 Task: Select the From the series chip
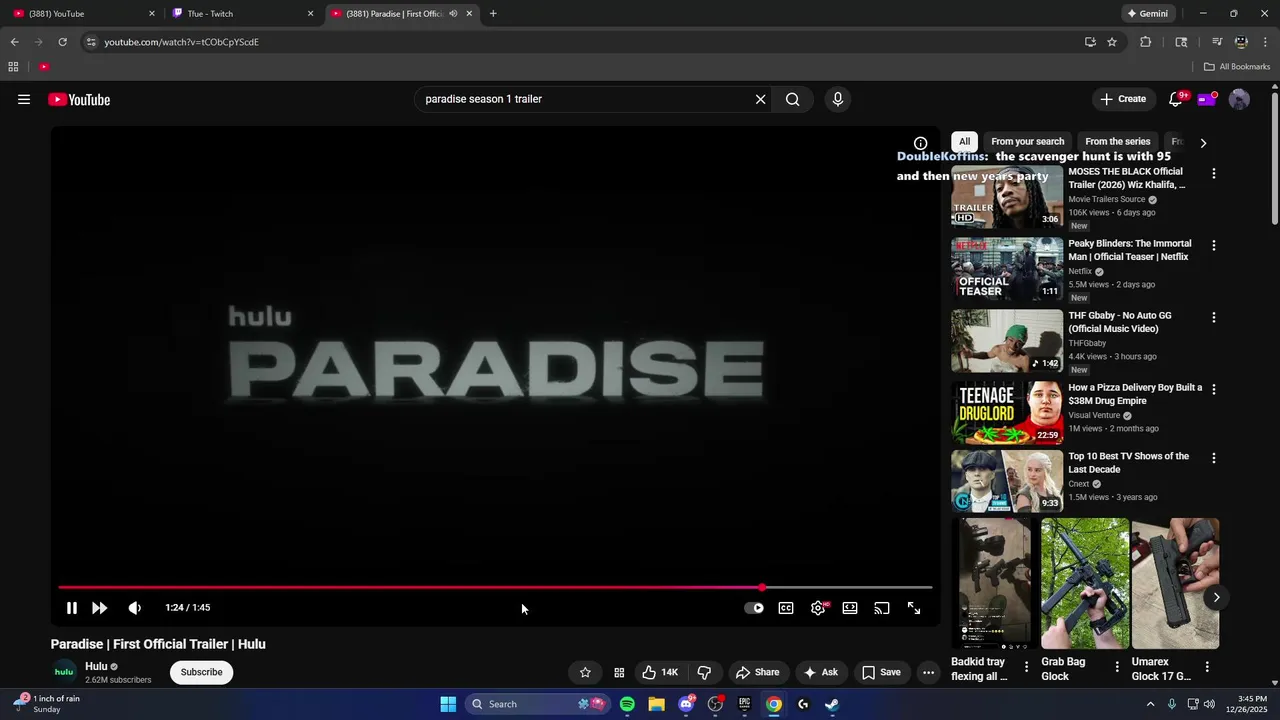1117,142
